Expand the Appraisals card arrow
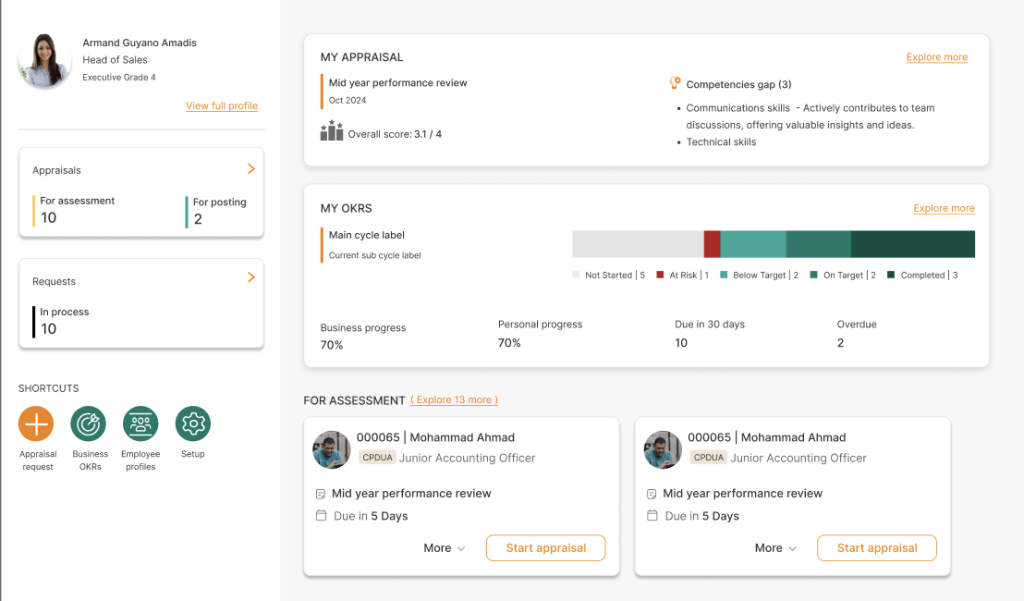The height and width of the screenshot is (601, 1024). [x=251, y=169]
